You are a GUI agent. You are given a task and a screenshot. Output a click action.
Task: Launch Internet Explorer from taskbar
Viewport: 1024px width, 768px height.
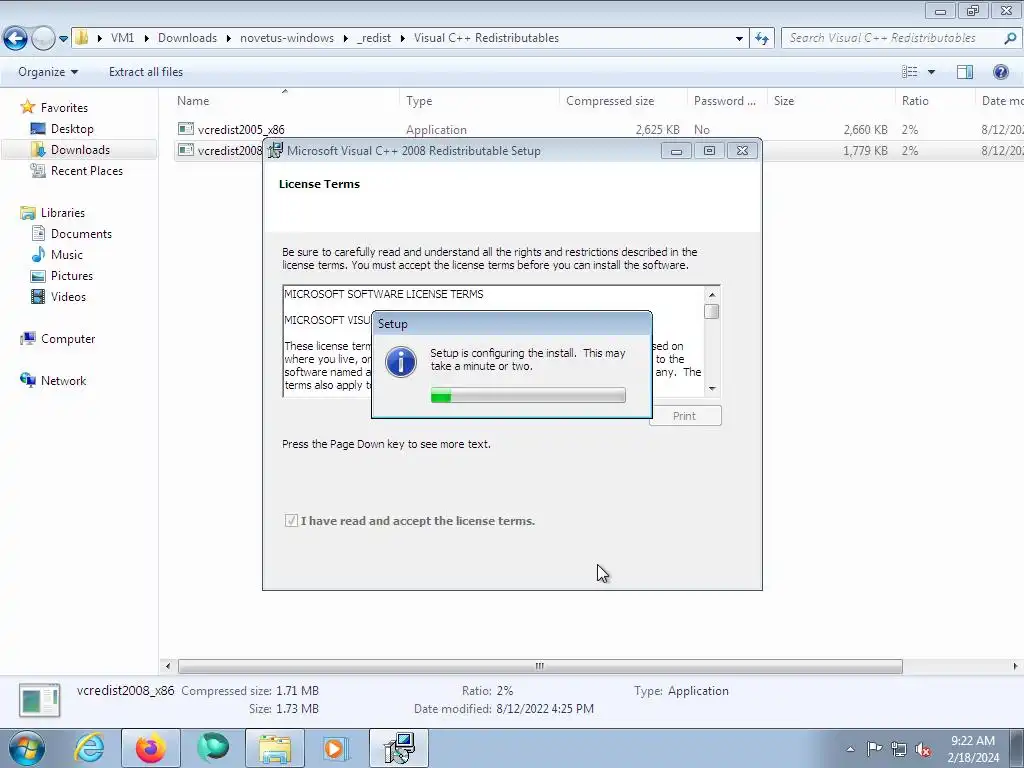tap(89, 748)
